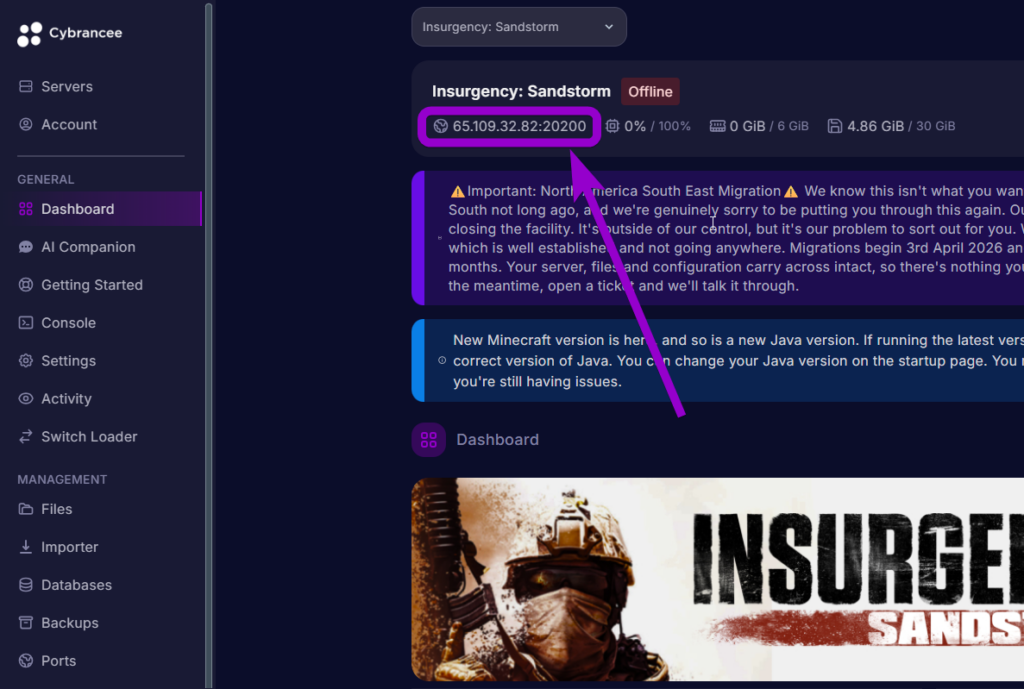The height and width of the screenshot is (689, 1024).
Task: Click the New Minecraft version notice
Action: pos(718,361)
